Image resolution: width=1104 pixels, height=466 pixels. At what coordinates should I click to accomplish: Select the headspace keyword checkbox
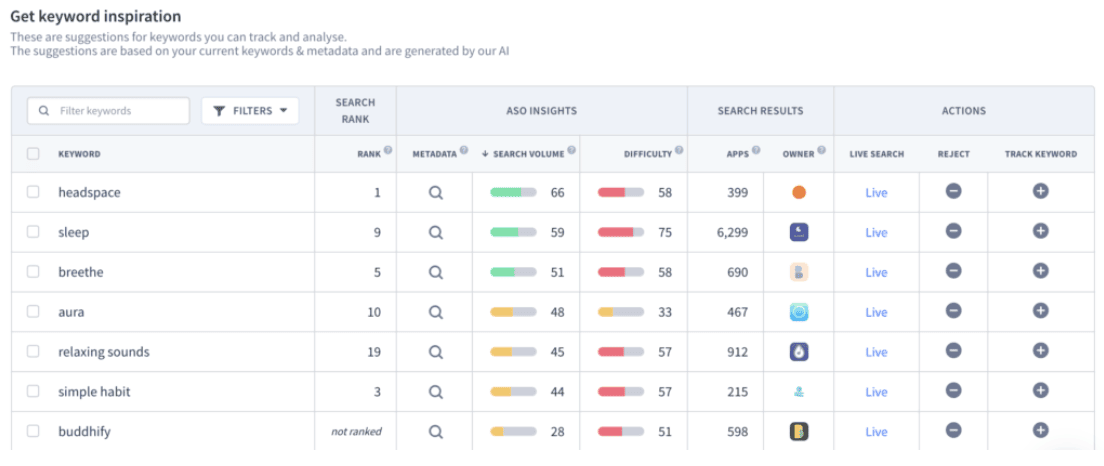pyautogui.click(x=33, y=192)
